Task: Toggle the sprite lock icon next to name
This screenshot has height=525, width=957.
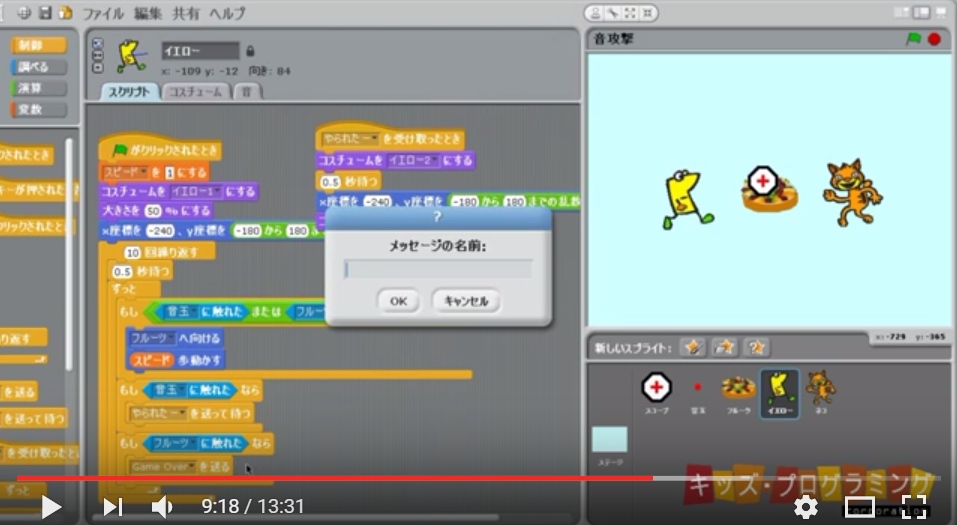Action: pos(250,51)
